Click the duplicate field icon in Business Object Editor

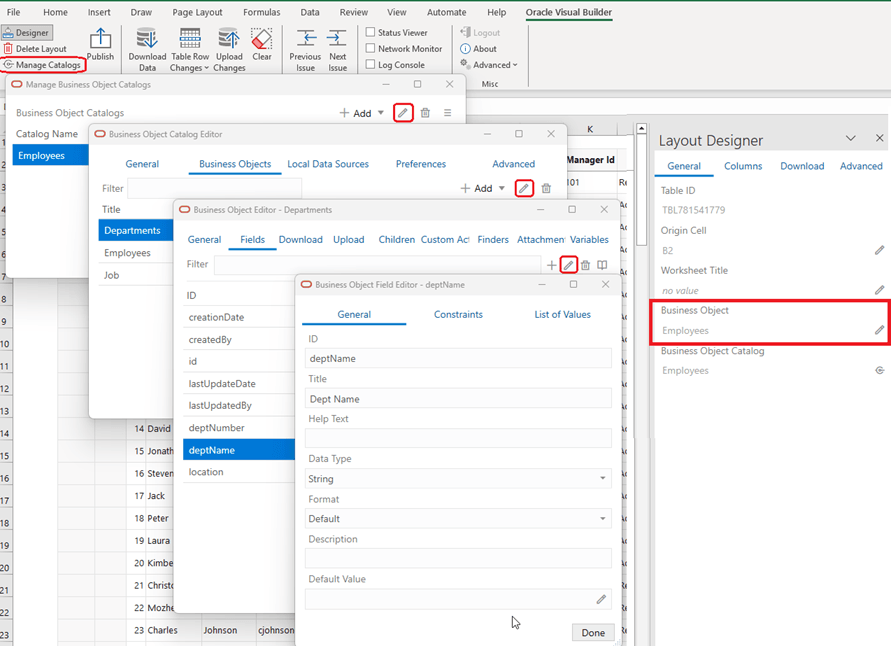pos(601,263)
